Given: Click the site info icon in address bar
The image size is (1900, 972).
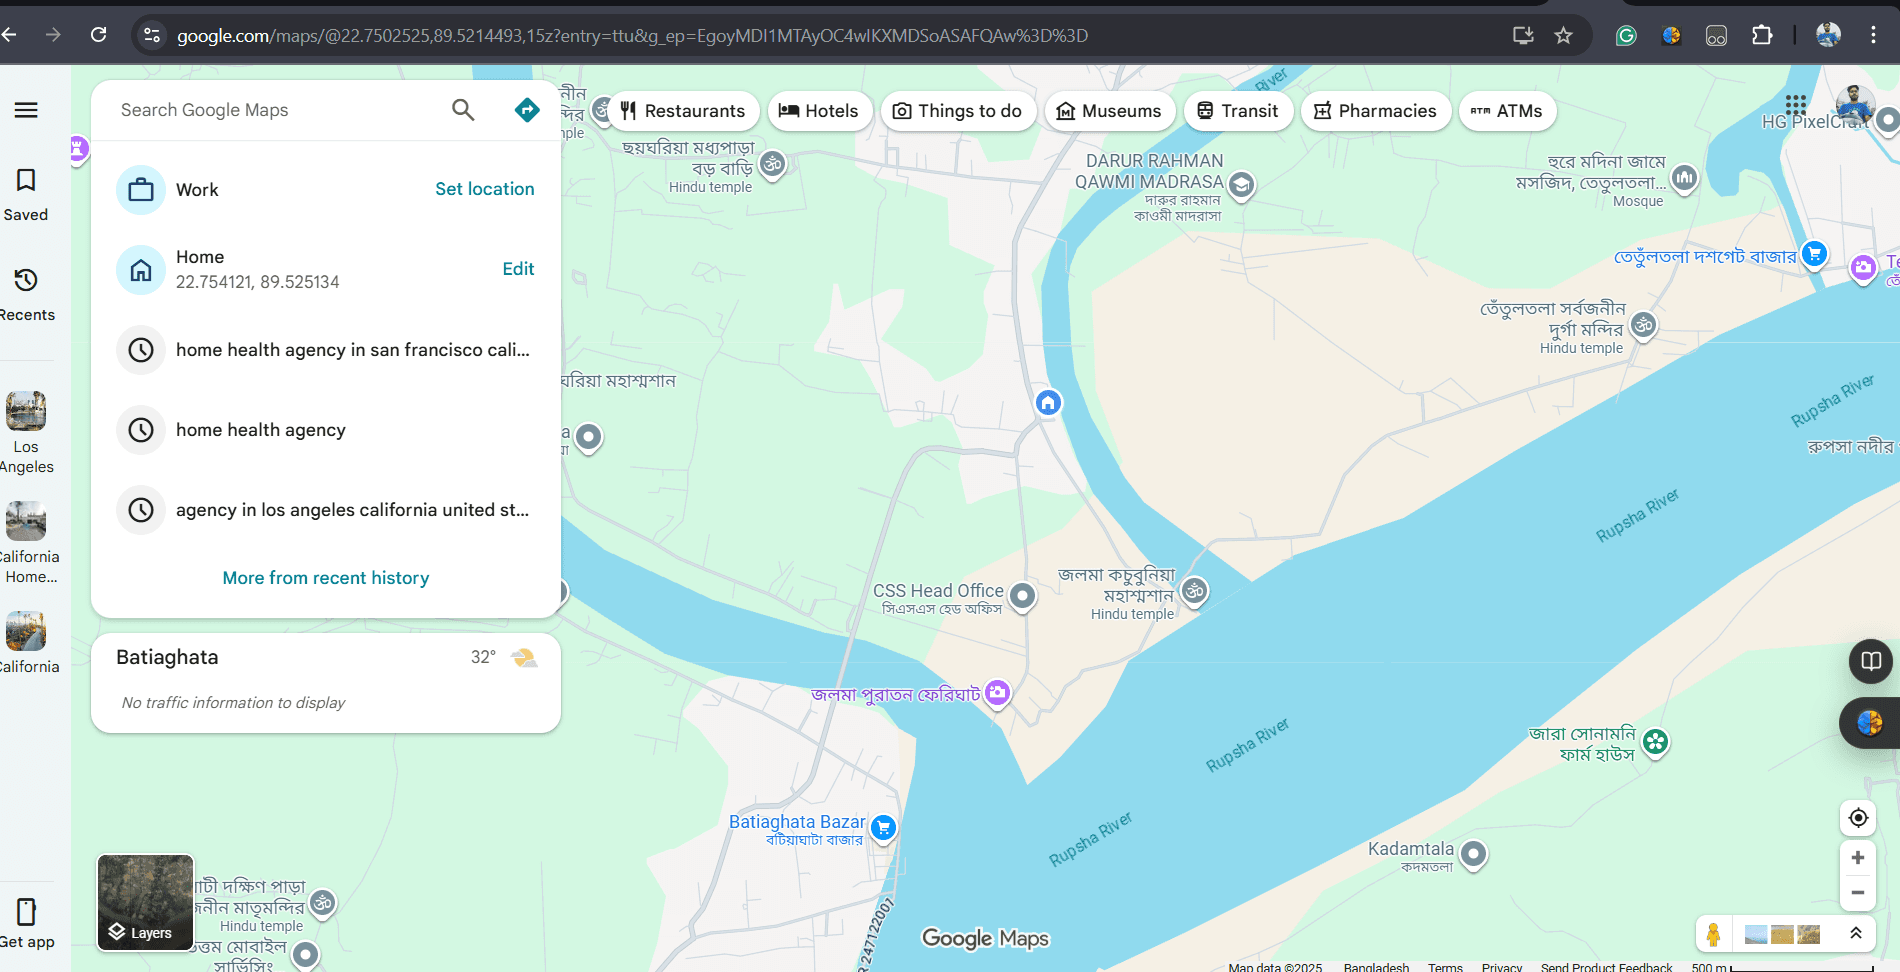Looking at the screenshot, I should [152, 36].
